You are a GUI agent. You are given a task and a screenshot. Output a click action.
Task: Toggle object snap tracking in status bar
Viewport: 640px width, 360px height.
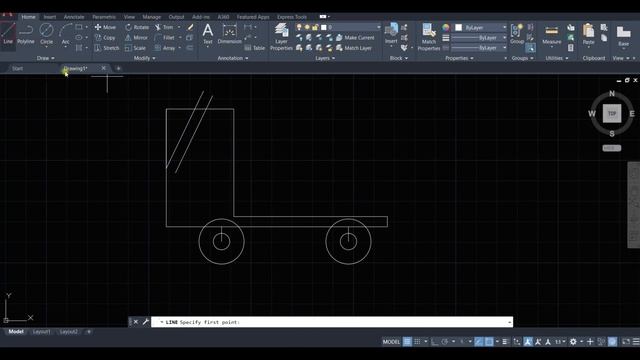(x=479, y=342)
